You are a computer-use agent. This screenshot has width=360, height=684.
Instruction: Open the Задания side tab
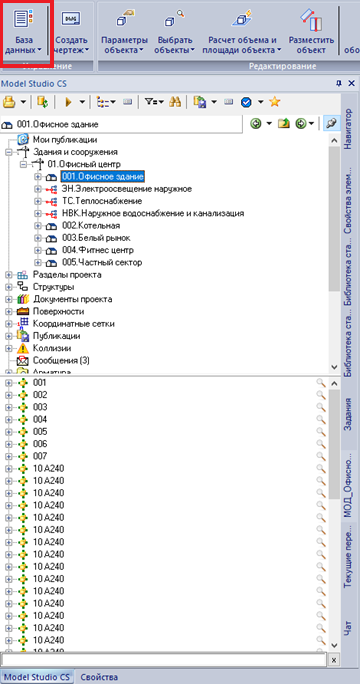(x=348, y=414)
